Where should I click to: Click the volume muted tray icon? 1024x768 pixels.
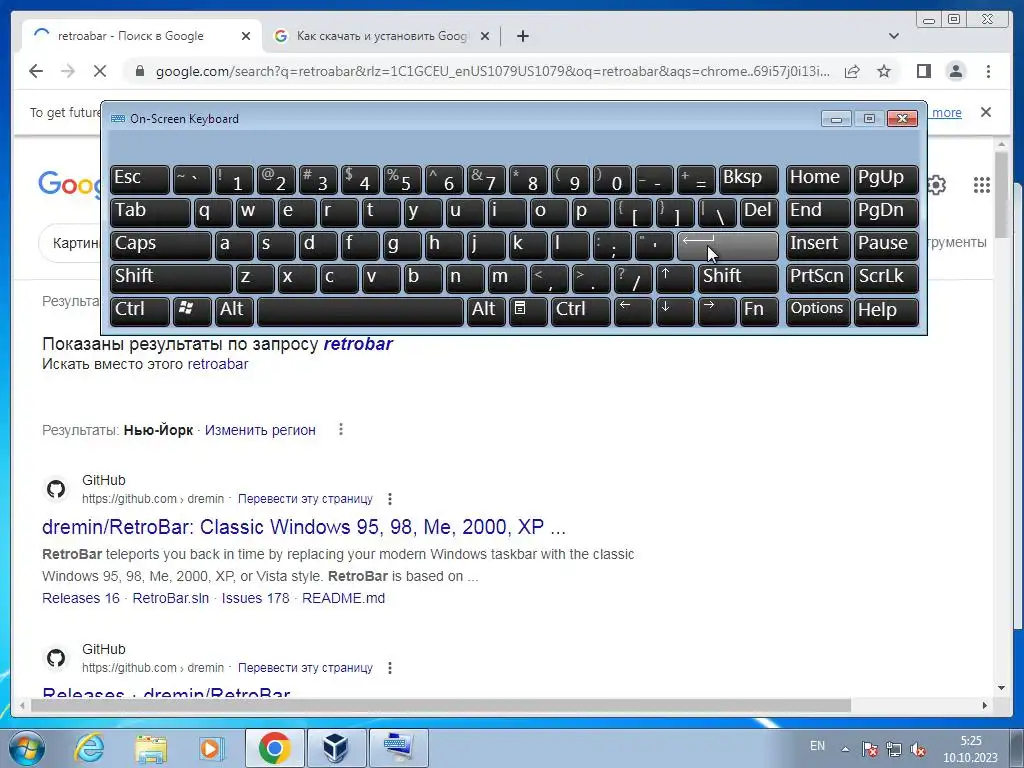pyautogui.click(x=918, y=748)
